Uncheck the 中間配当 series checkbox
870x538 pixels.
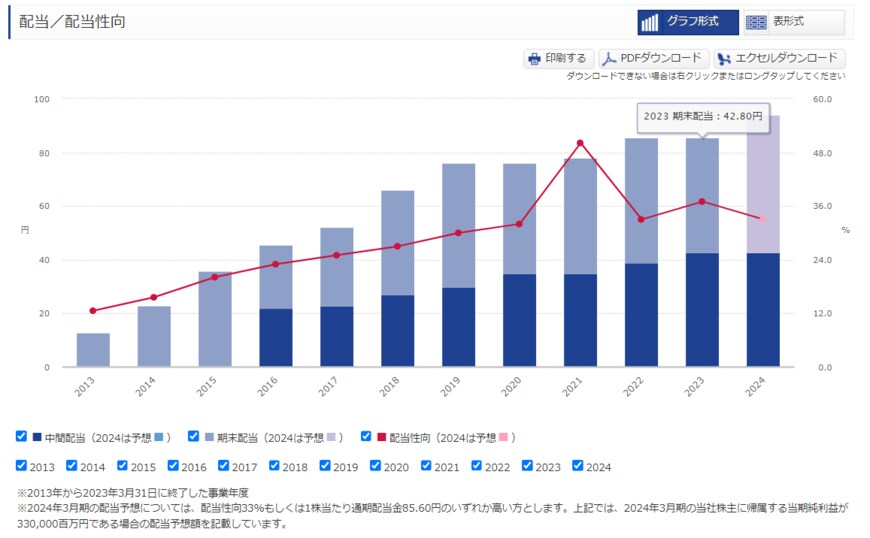click(22, 437)
